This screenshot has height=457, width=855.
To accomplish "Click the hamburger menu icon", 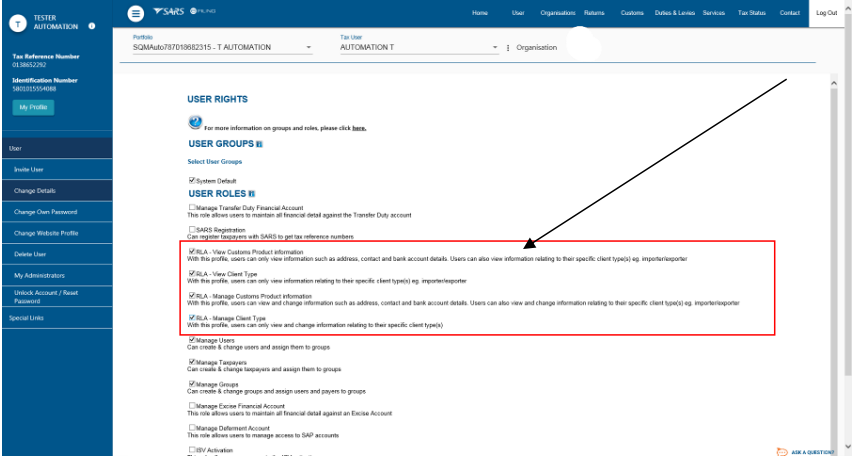I will (136, 13).
